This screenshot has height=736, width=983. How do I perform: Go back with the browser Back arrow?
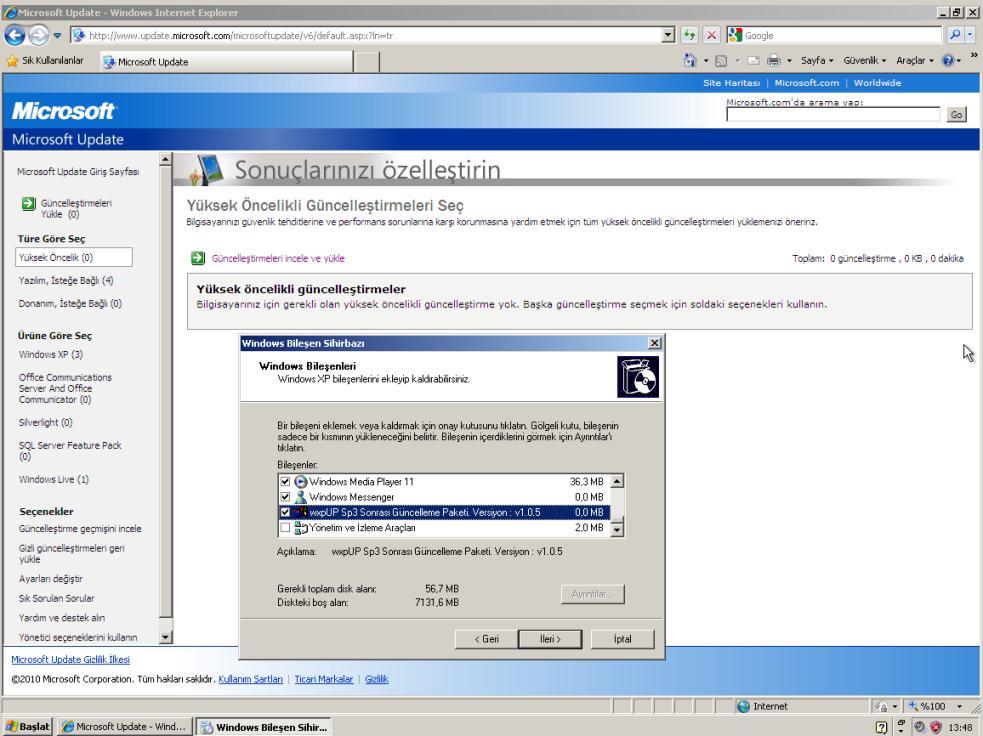(x=15, y=35)
